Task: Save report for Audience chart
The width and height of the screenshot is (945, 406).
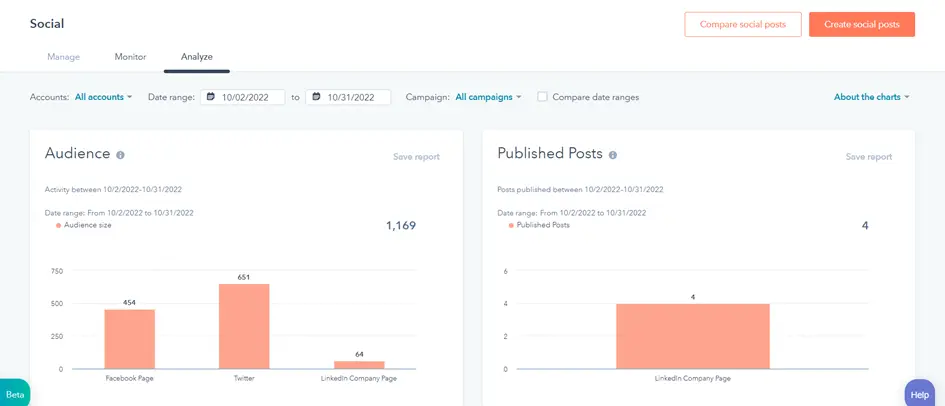Action: pos(416,157)
